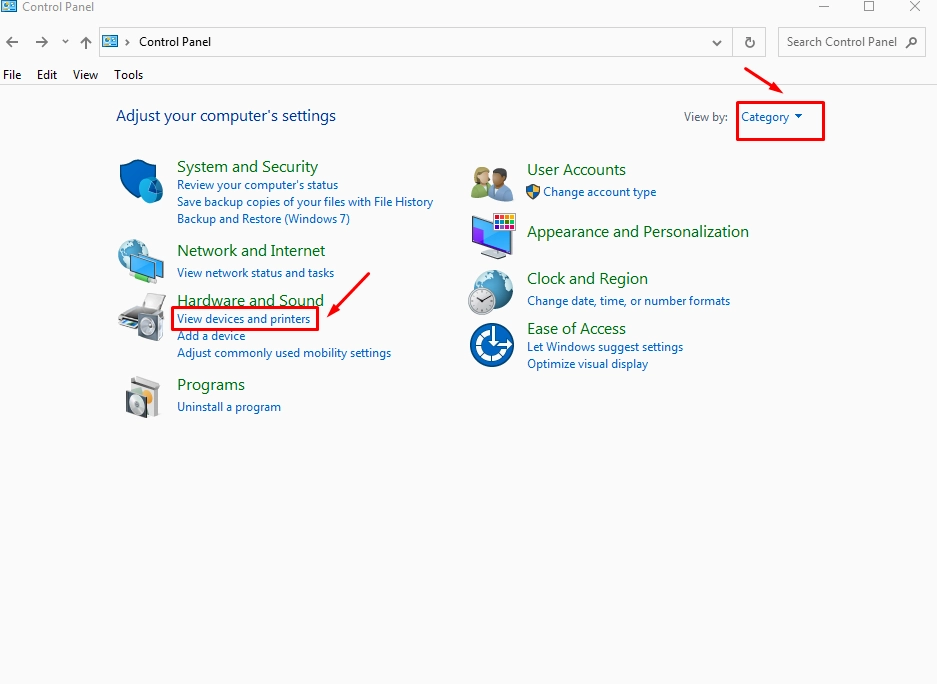
Task: Click the Hardware and Sound printer icon
Action: [141, 316]
